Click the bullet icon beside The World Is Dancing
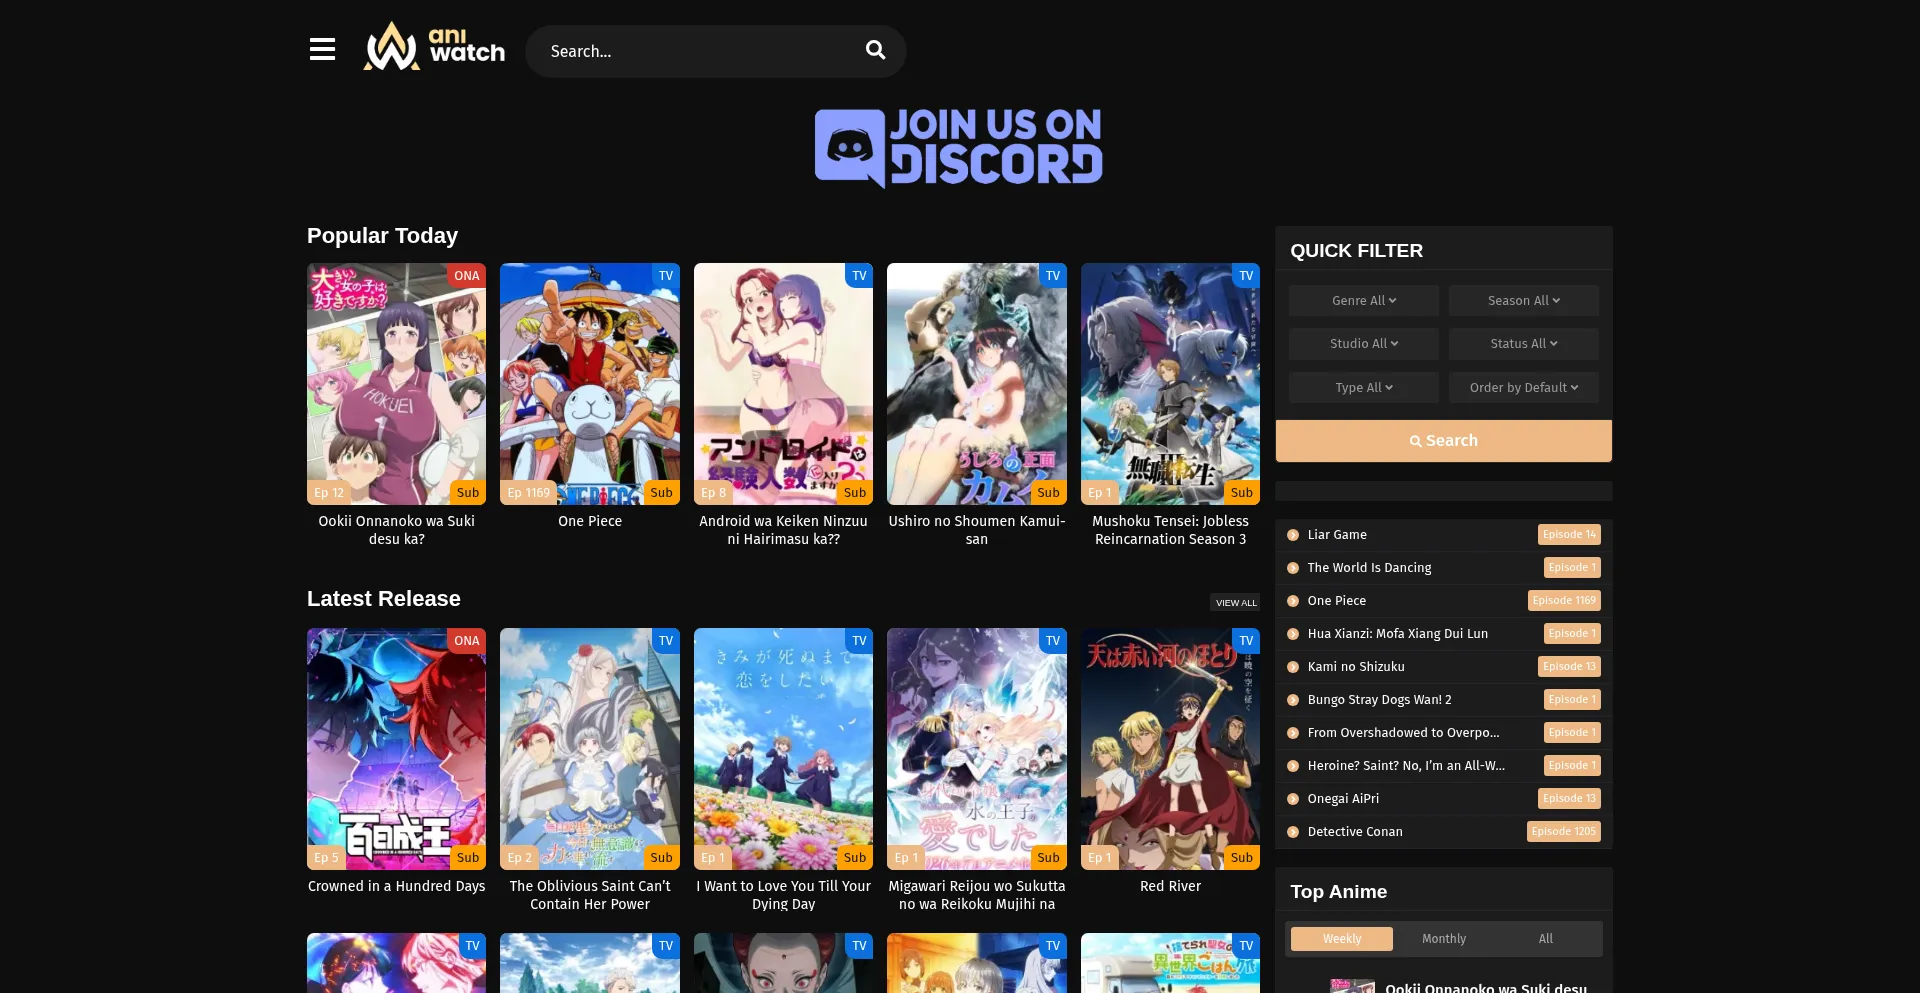The width and height of the screenshot is (1920, 993). point(1293,568)
